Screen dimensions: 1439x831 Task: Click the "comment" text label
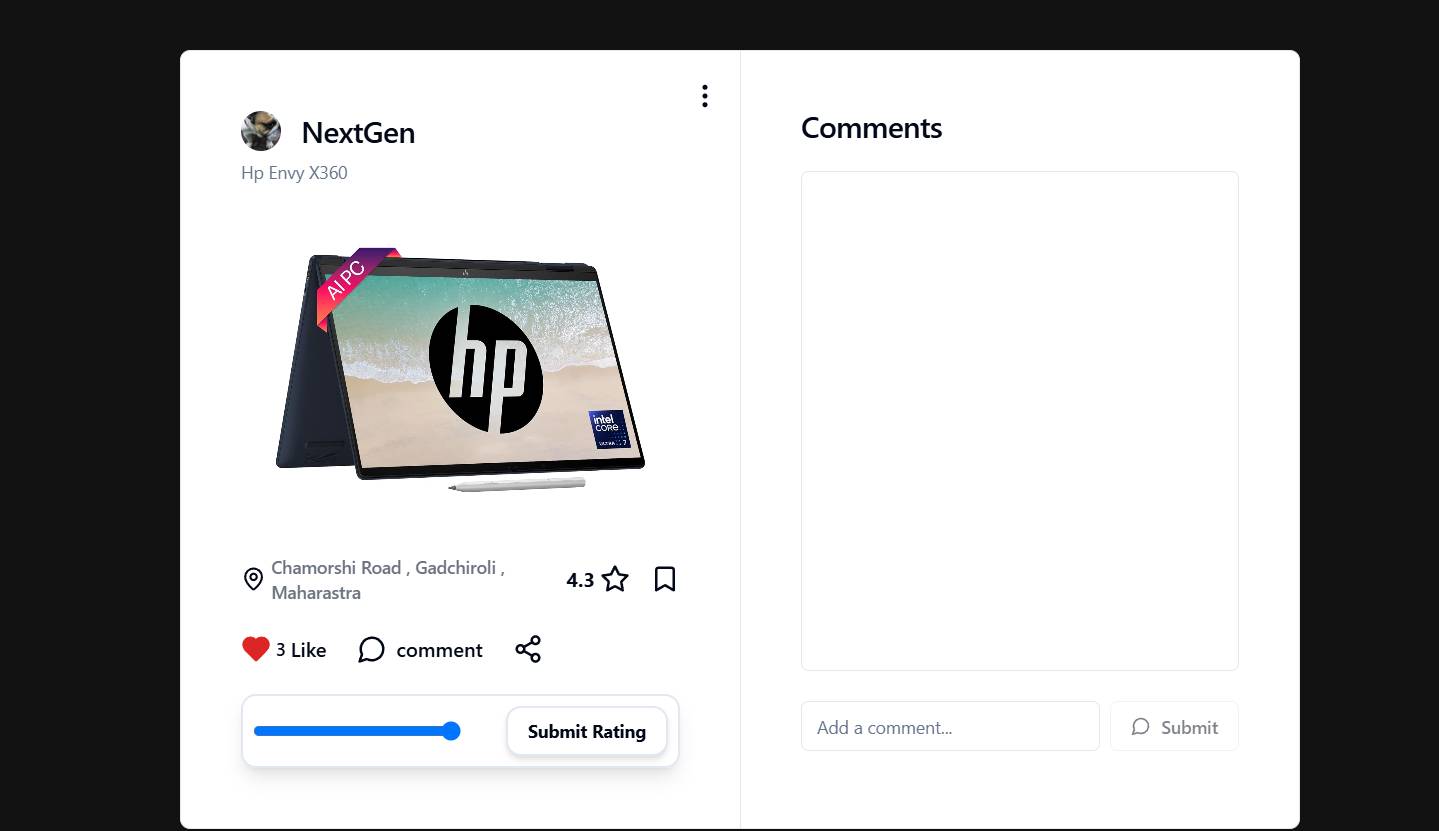pos(439,650)
